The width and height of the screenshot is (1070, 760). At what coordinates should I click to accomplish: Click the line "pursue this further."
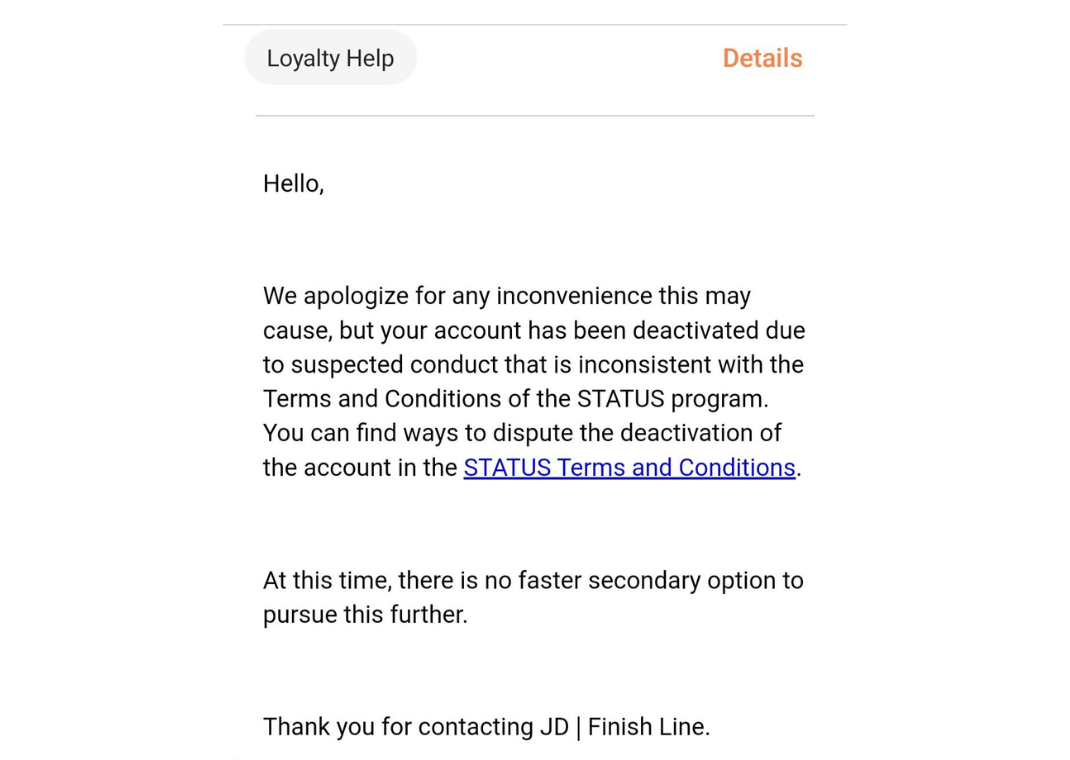point(365,615)
